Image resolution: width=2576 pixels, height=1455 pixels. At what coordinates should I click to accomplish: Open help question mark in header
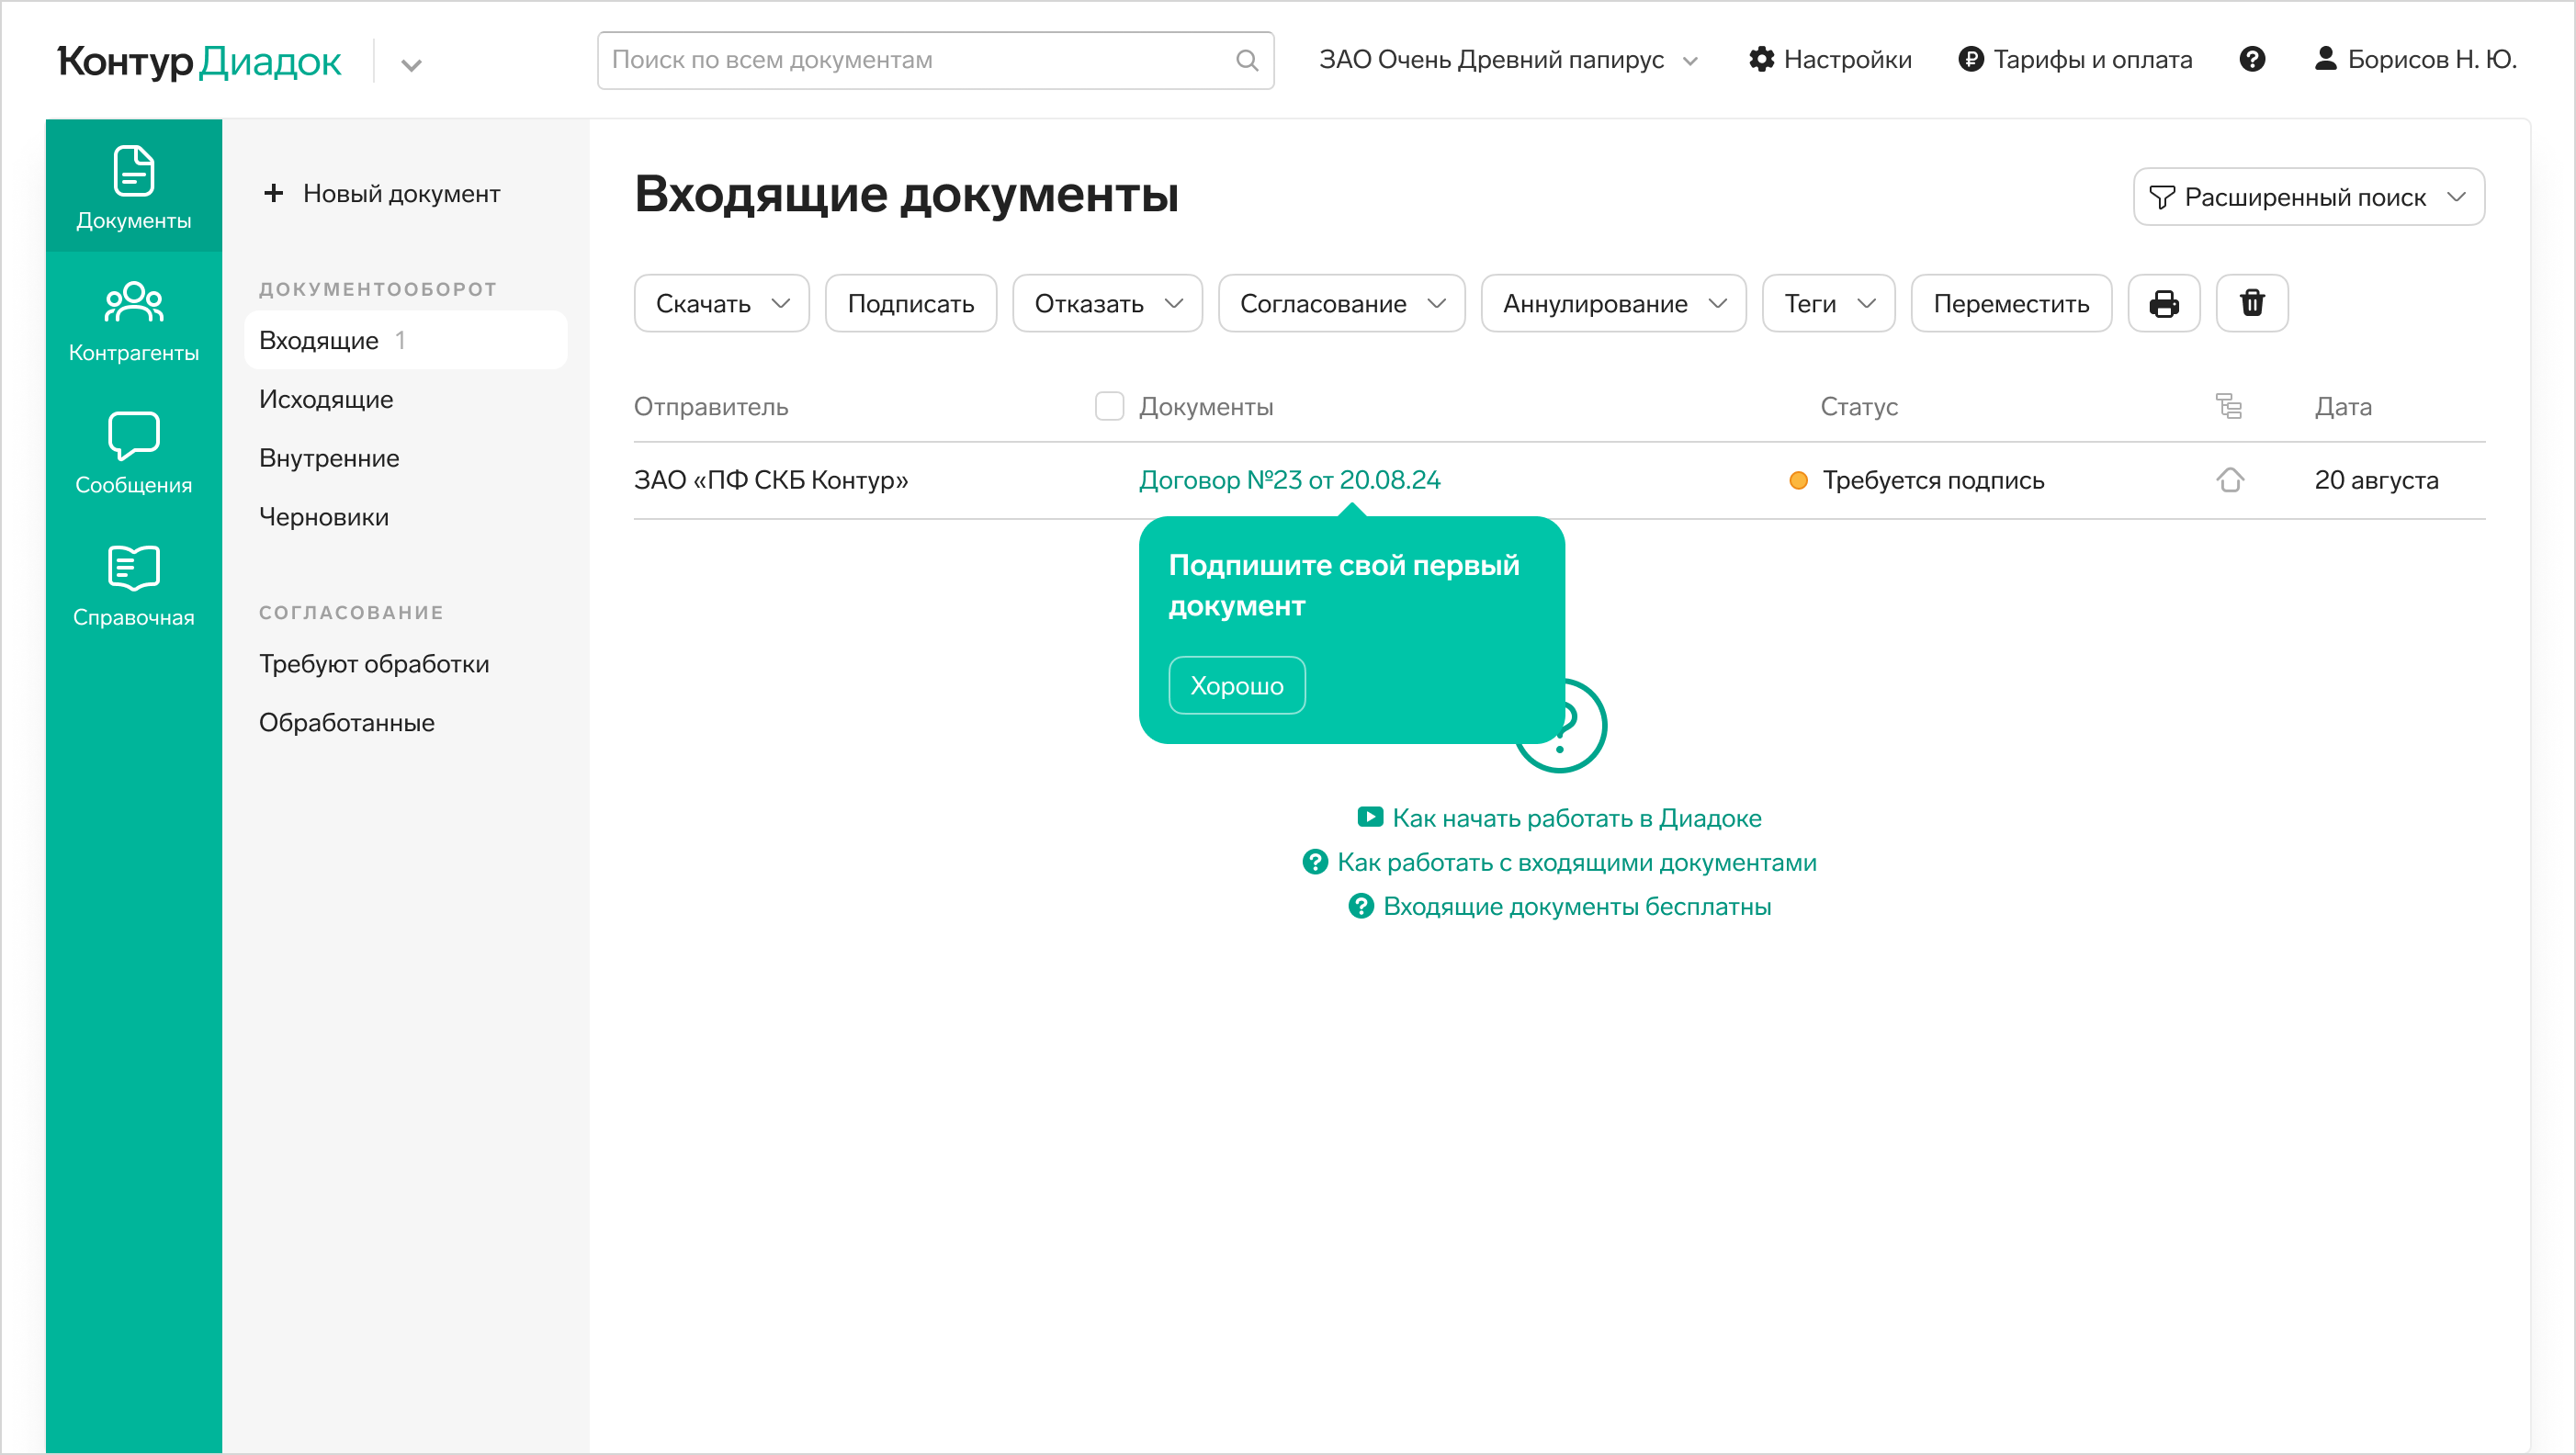click(2252, 59)
